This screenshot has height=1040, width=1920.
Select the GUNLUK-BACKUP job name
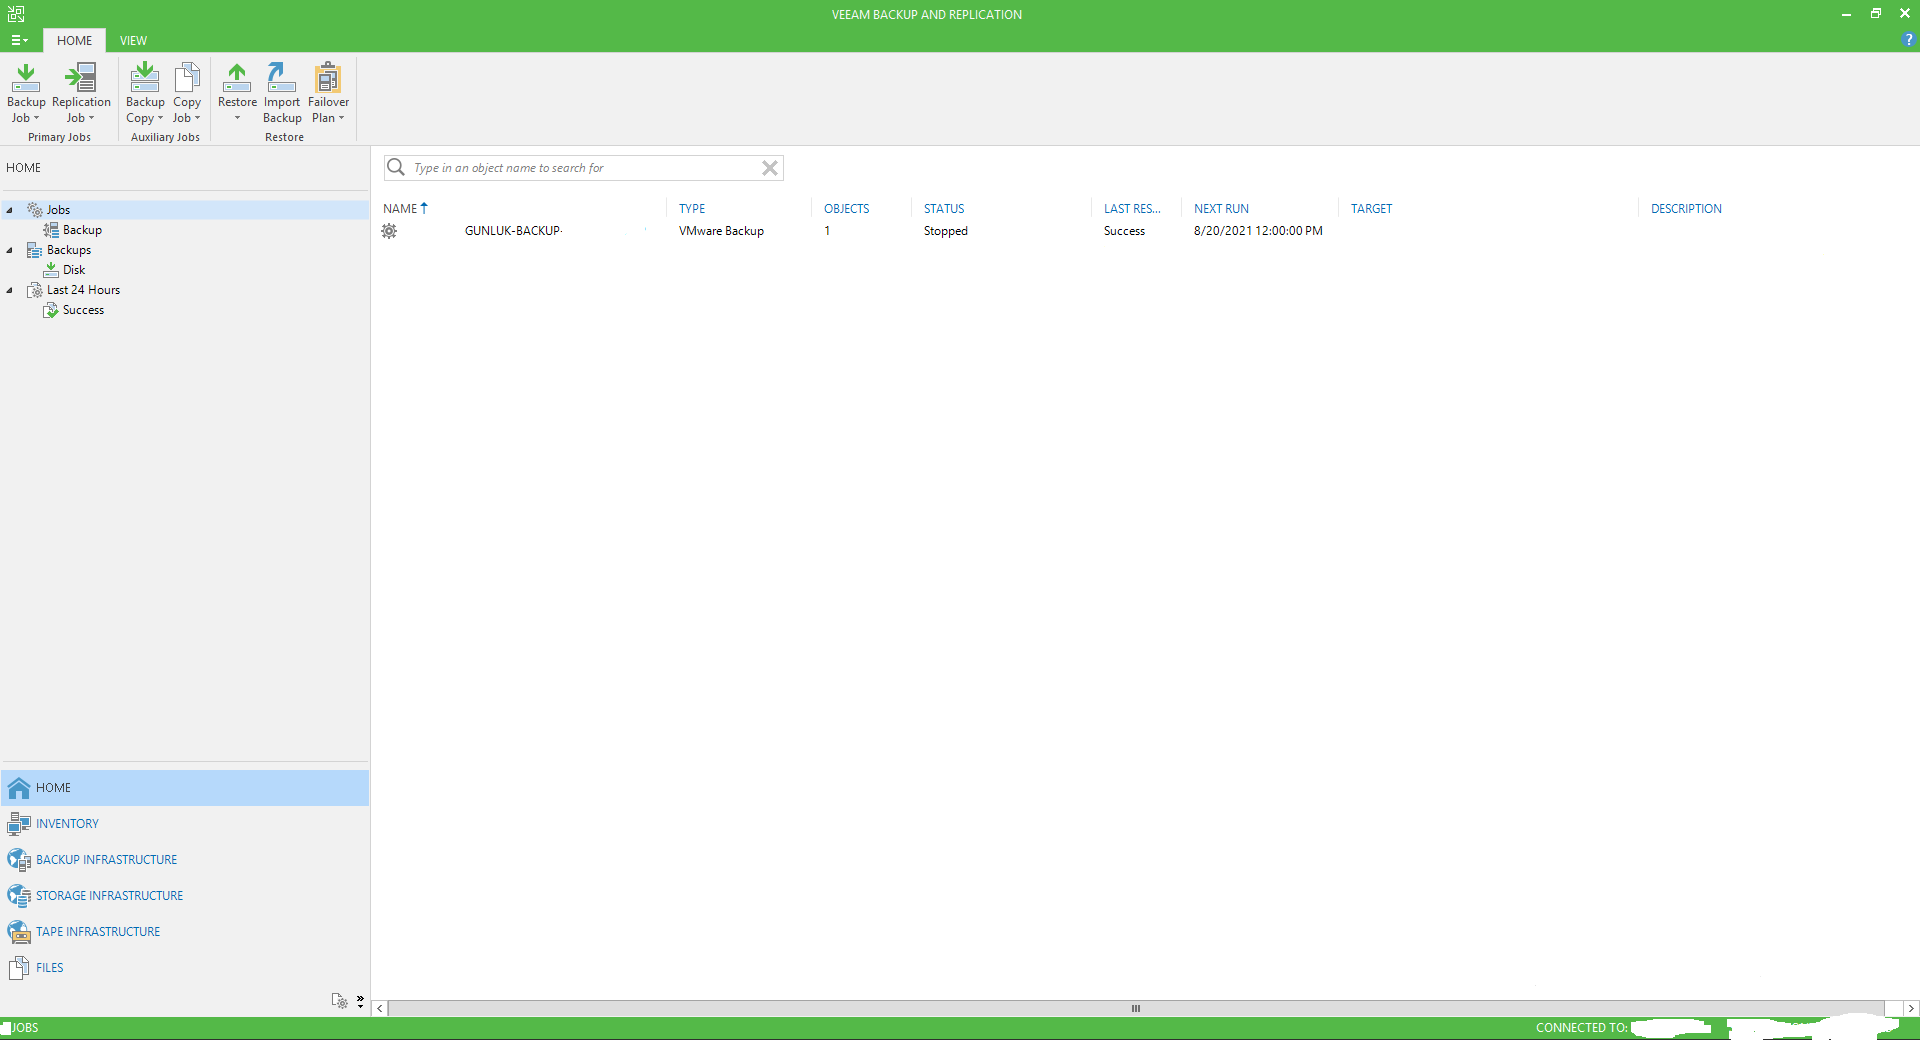(513, 231)
